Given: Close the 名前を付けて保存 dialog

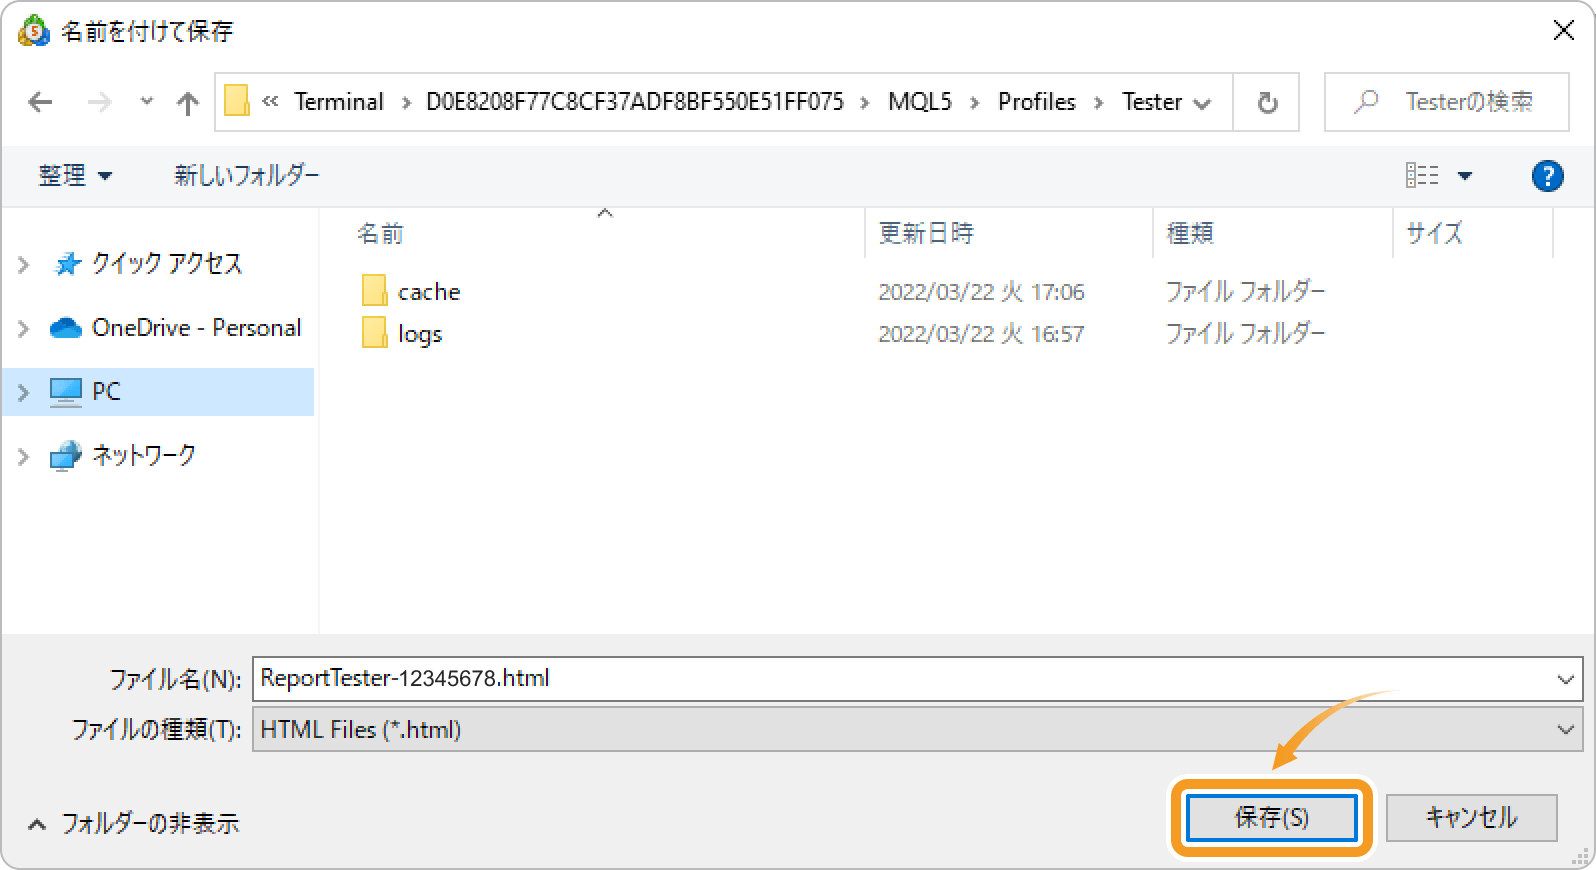Looking at the screenshot, I should click(x=1564, y=31).
